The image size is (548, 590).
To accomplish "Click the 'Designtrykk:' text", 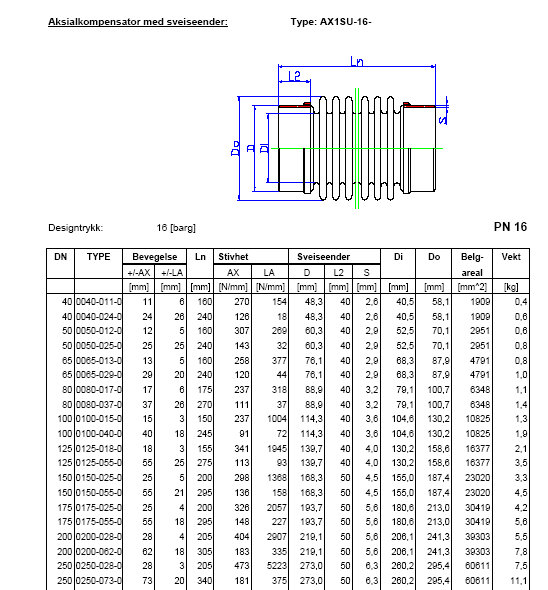I will pos(75,228).
